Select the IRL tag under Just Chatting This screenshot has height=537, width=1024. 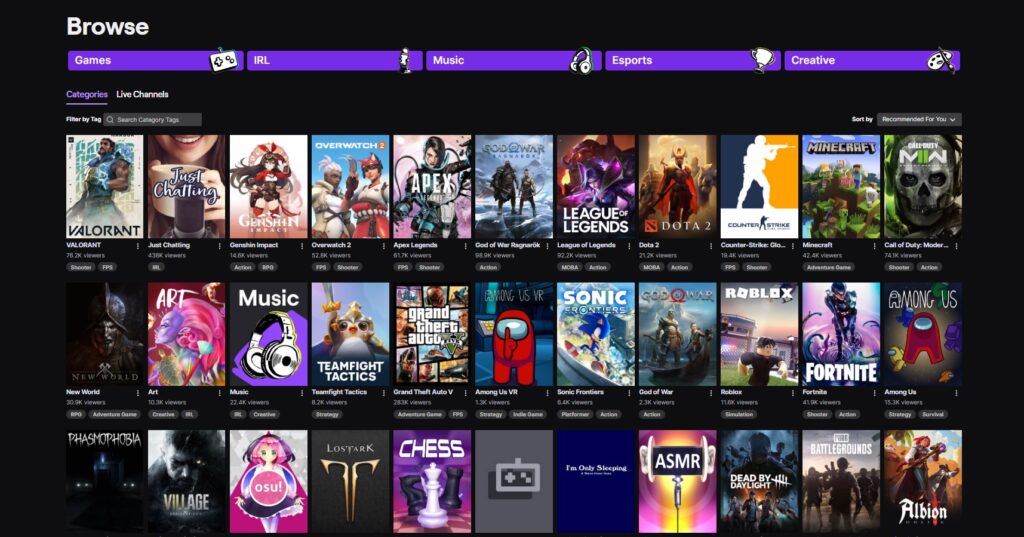(157, 267)
